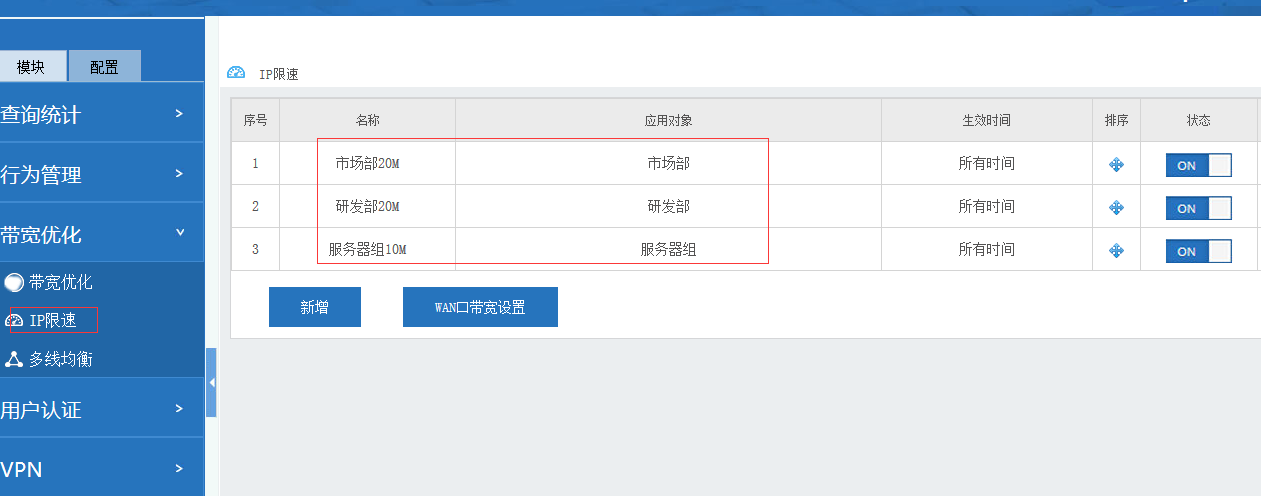Open WAN口带宽设置
The height and width of the screenshot is (496, 1261).
click(x=480, y=307)
